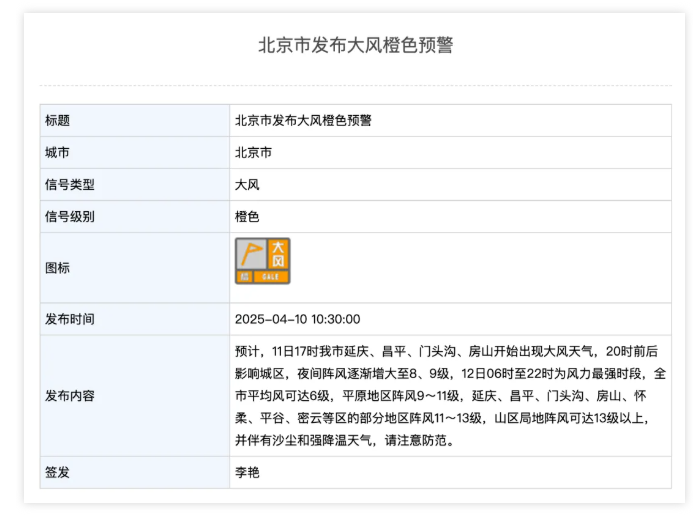Click the signer name 李艳
This screenshot has height=517, width=696.
coord(247,472)
